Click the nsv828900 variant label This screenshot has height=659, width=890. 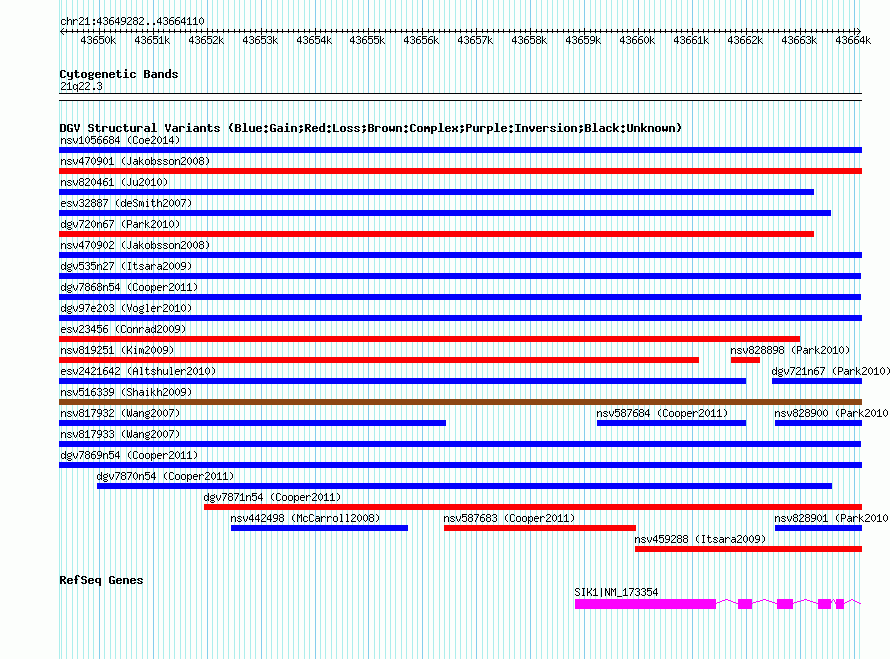point(832,413)
